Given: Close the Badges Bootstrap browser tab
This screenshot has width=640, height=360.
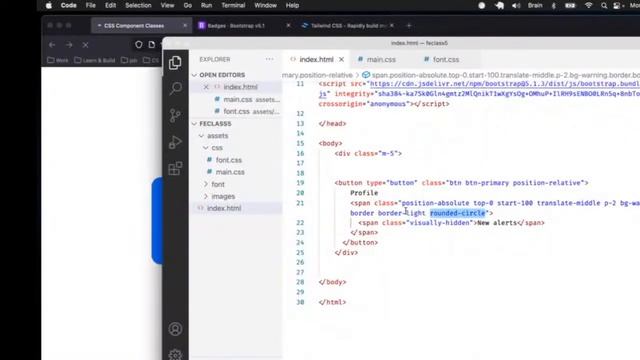Looking at the screenshot, I should [x=288, y=25].
